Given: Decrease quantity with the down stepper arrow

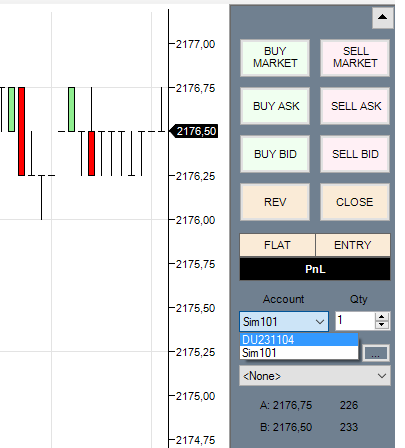Looking at the screenshot, I should coord(382,325).
